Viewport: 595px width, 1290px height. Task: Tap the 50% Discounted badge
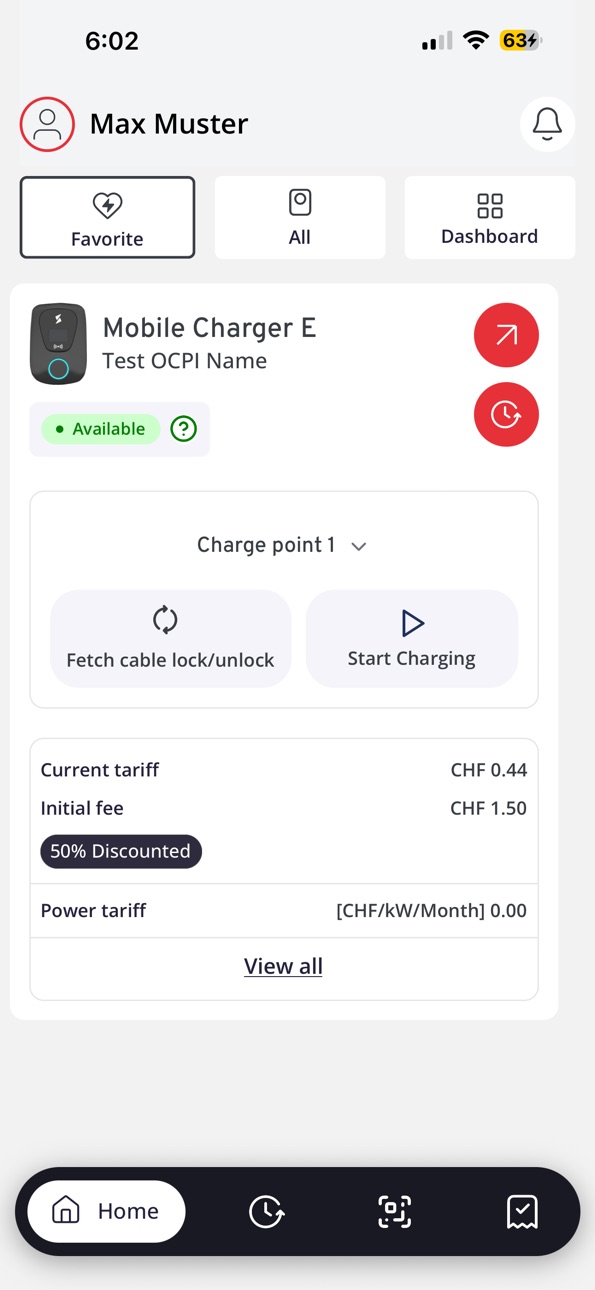(121, 851)
